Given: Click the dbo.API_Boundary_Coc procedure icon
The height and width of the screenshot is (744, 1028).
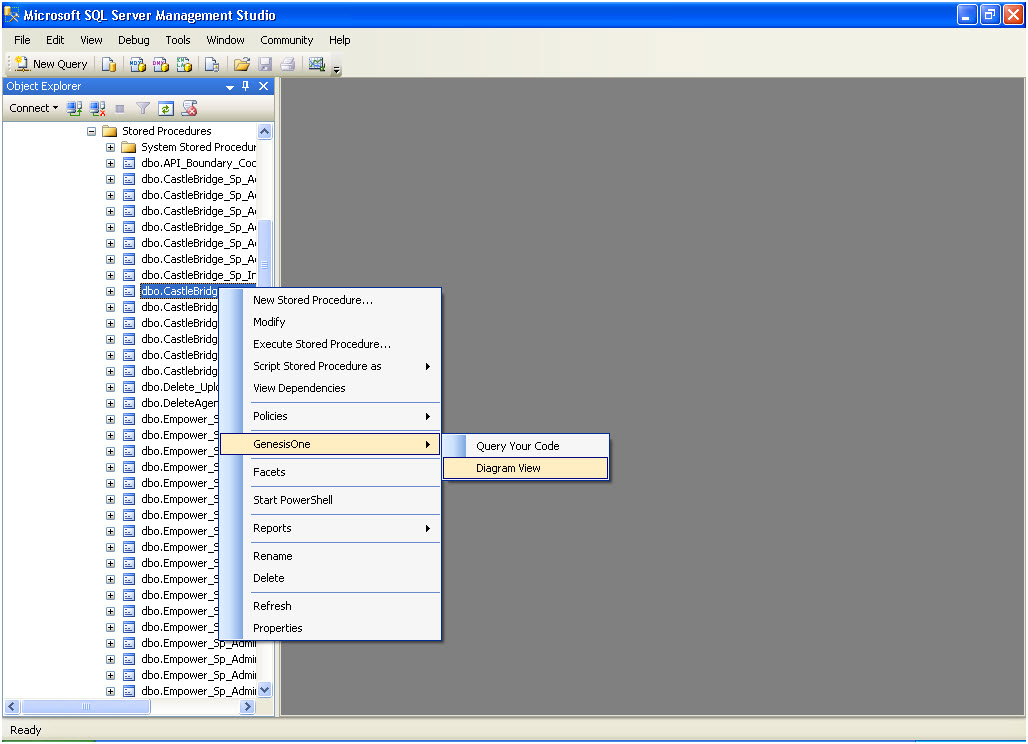Looking at the screenshot, I should [x=129, y=163].
